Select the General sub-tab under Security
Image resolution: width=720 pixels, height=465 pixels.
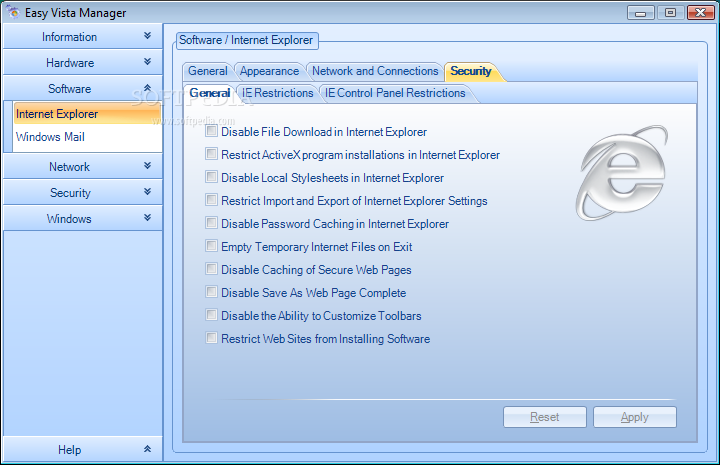[x=209, y=93]
